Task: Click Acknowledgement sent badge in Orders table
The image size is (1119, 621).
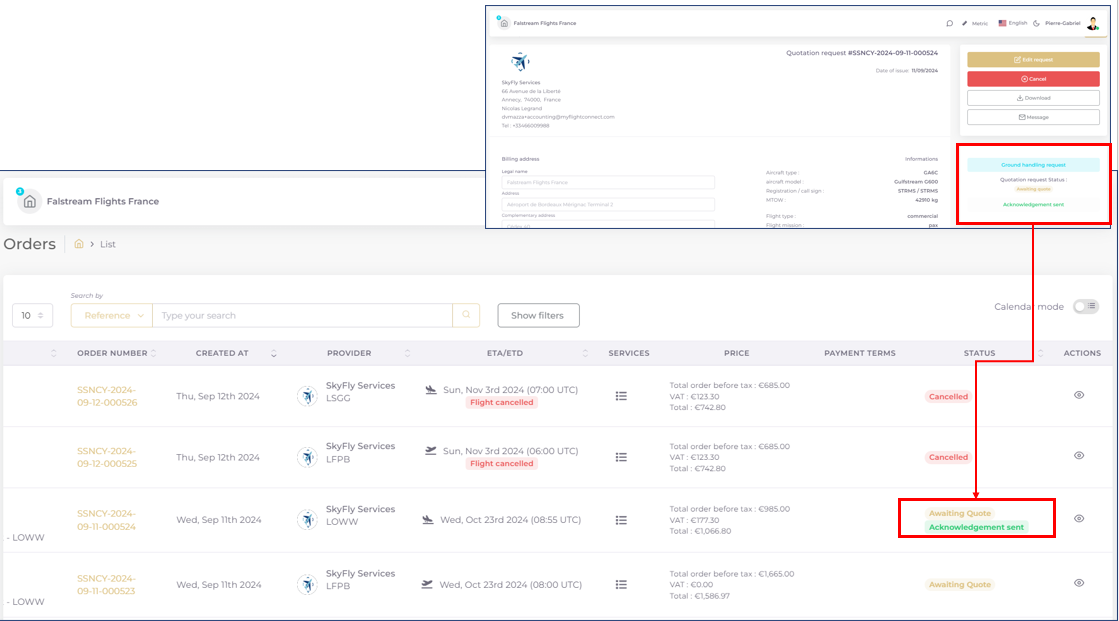Action: coord(976,527)
